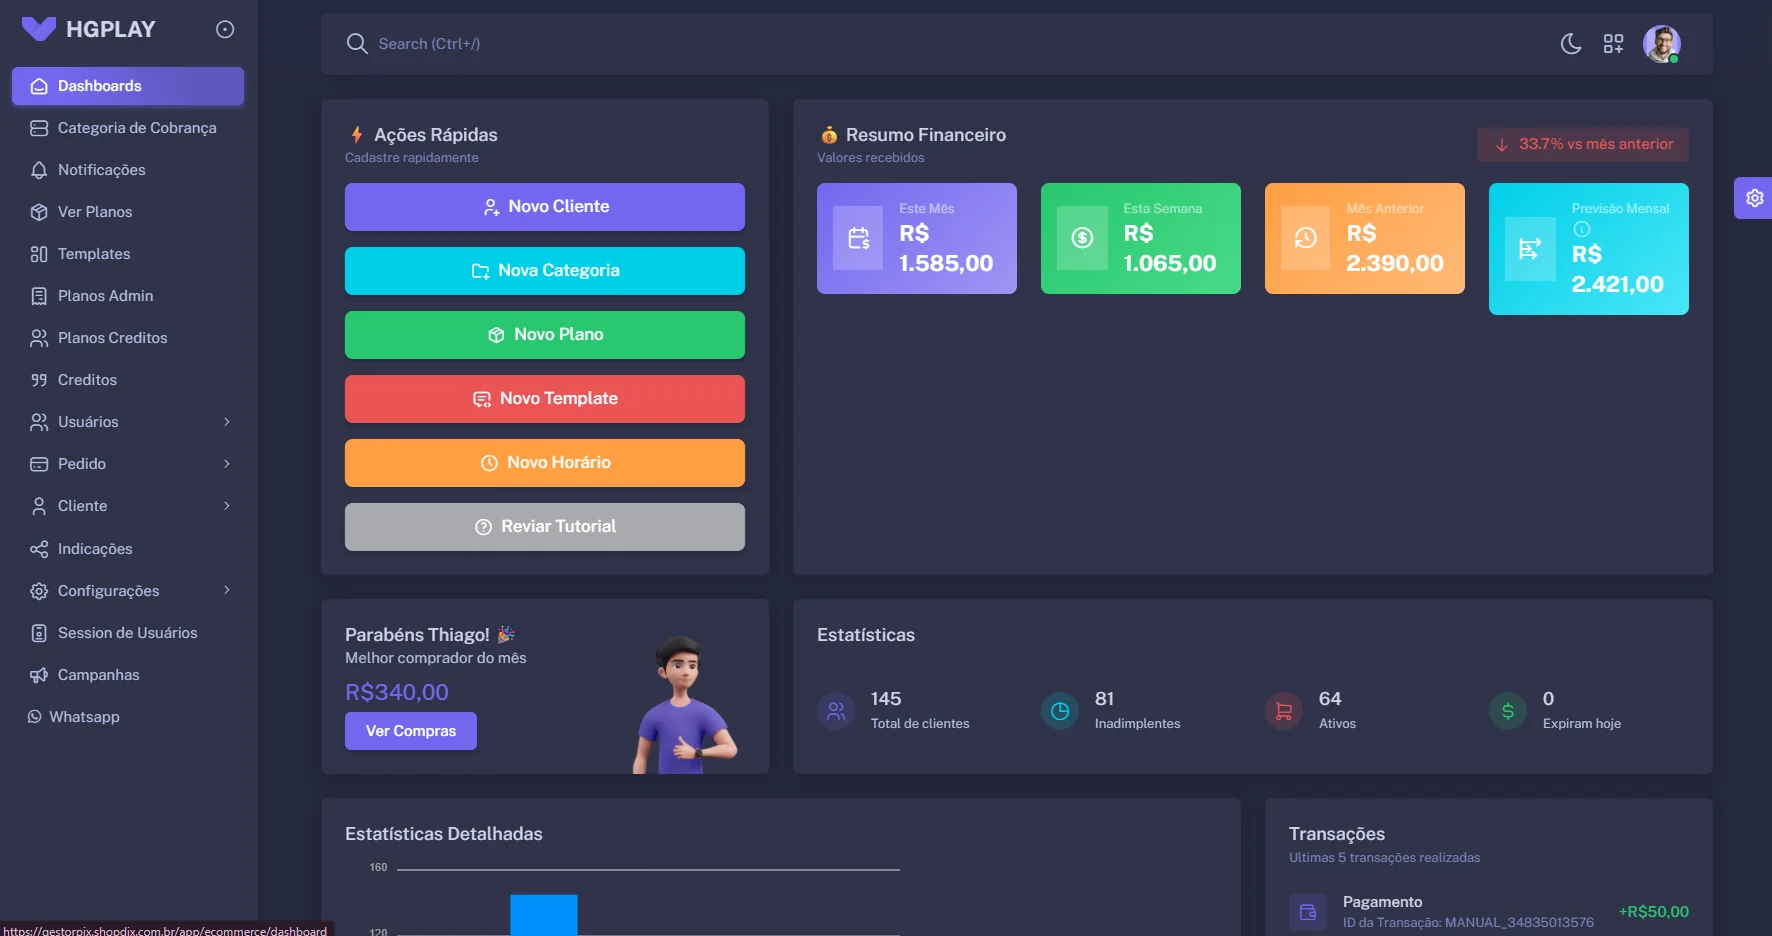Expand the Pedido sidebar menu

(128, 464)
